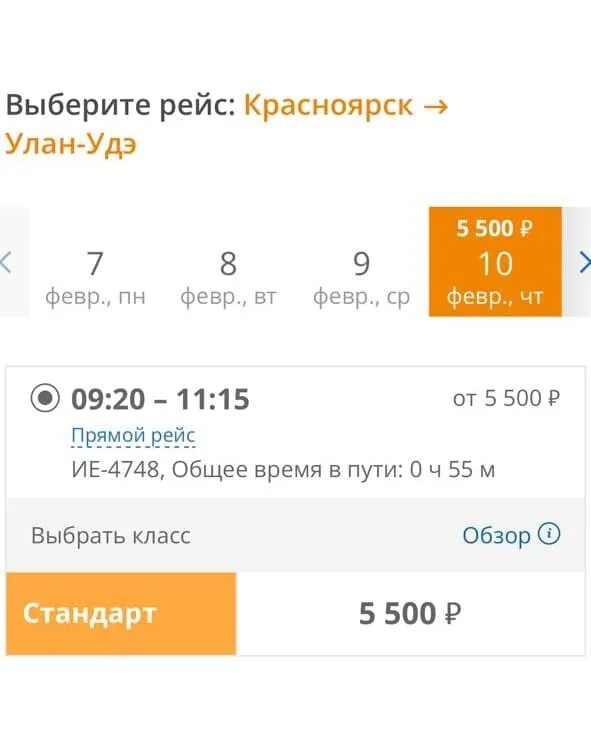This screenshot has width=591, height=739.
Task: Click the flight time 09:20 – 11:15
Action: pyautogui.click(x=160, y=399)
